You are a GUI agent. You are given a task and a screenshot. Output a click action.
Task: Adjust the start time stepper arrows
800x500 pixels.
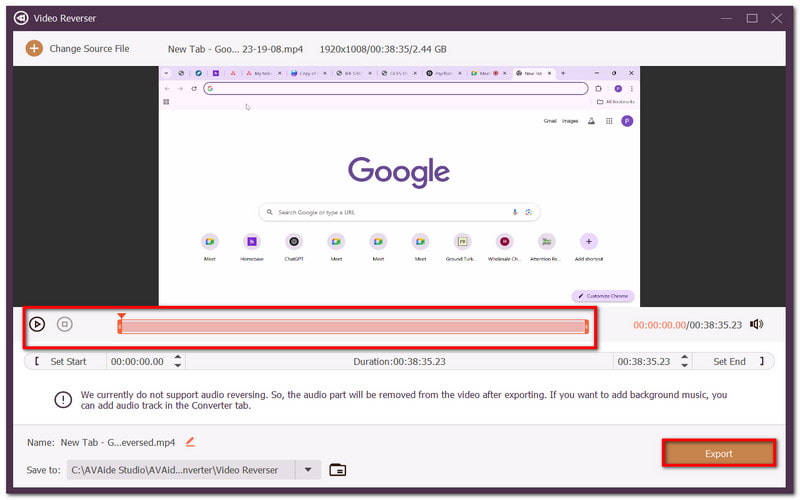[x=178, y=361]
